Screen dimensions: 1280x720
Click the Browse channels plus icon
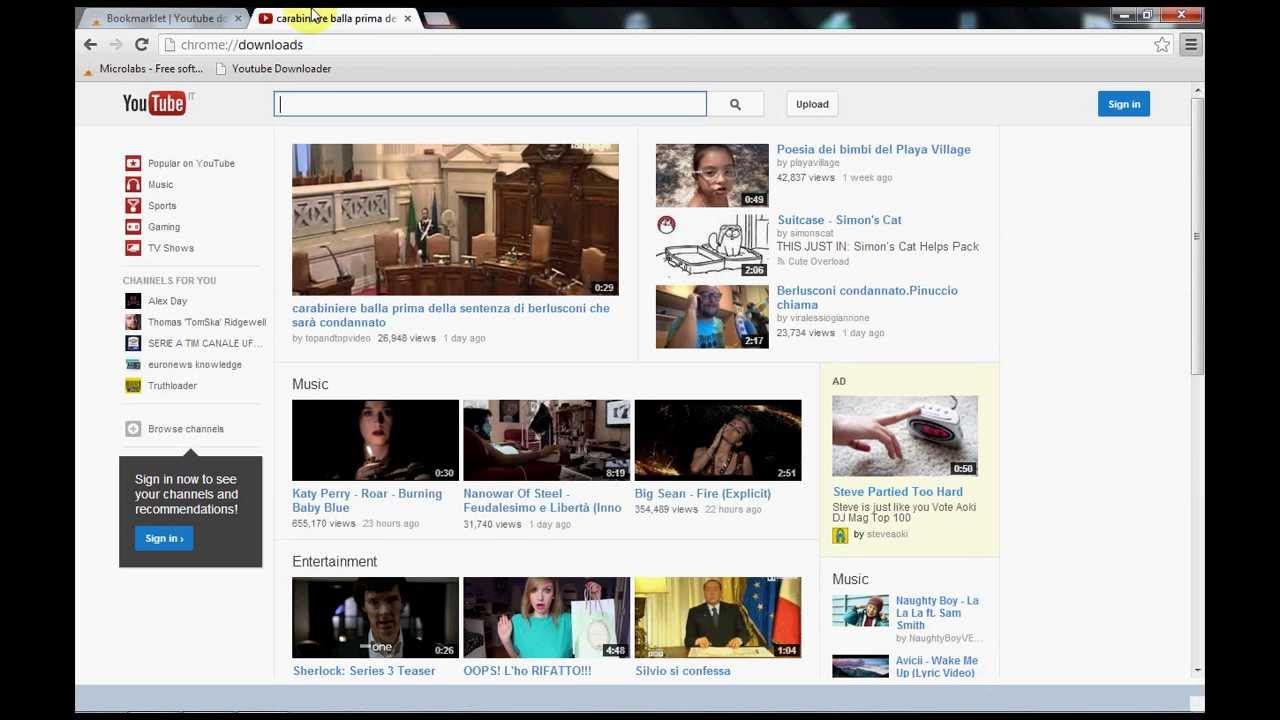point(133,429)
